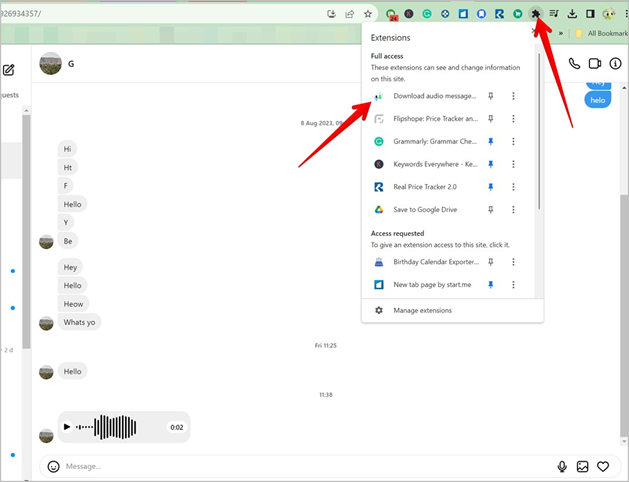Start a video call with G
This screenshot has height=482, width=629.
pos(595,63)
